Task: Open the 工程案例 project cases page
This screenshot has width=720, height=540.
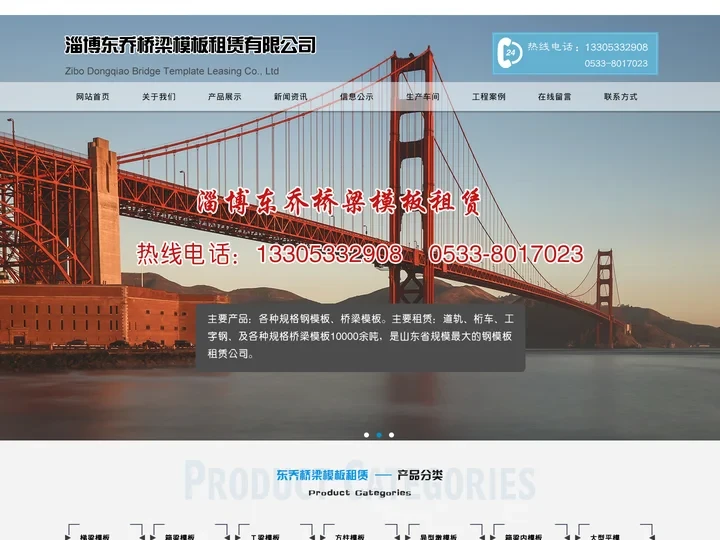Action: [489, 96]
